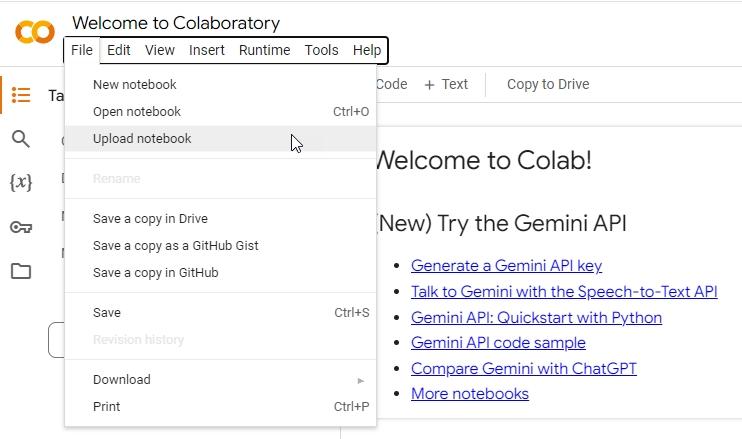Open the Find and replace search icon
The width and height of the screenshot is (742, 439).
(21, 139)
